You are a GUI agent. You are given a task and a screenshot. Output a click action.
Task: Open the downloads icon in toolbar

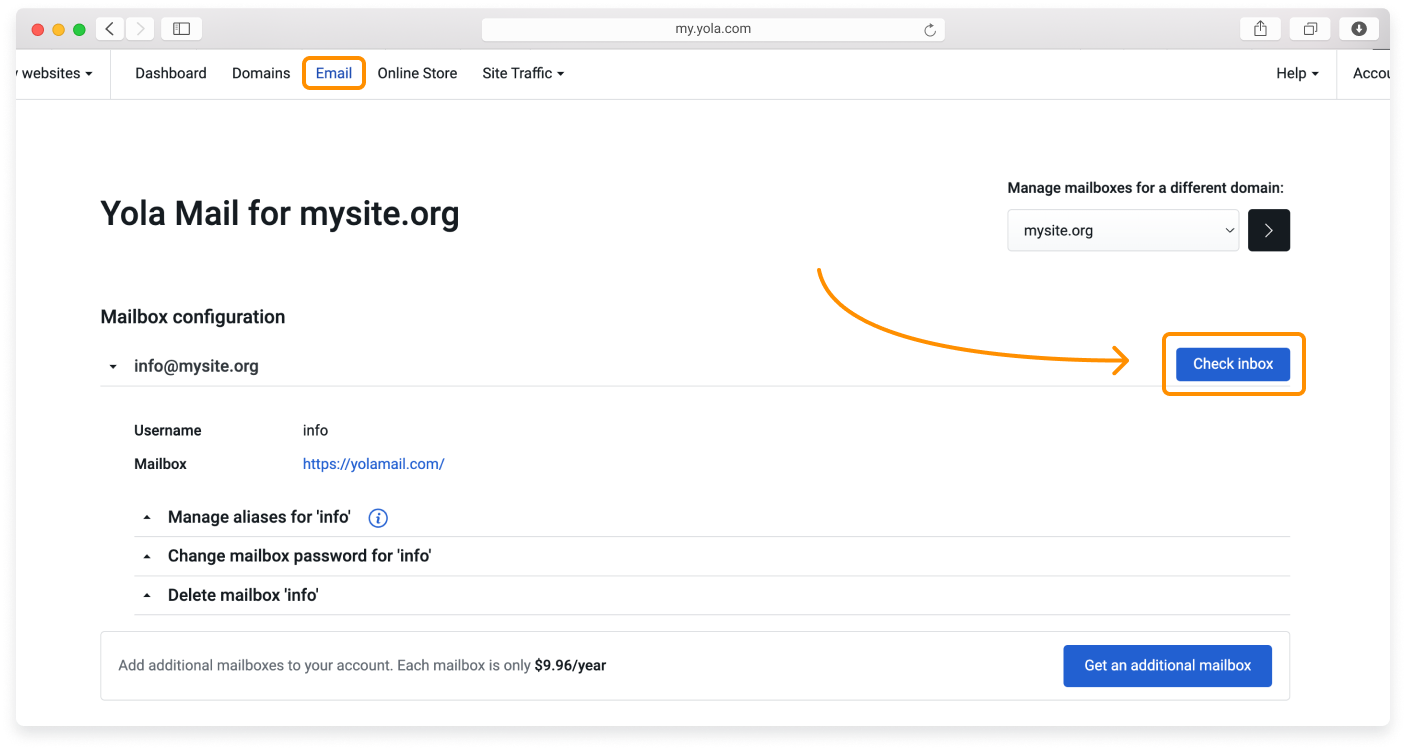[1358, 29]
